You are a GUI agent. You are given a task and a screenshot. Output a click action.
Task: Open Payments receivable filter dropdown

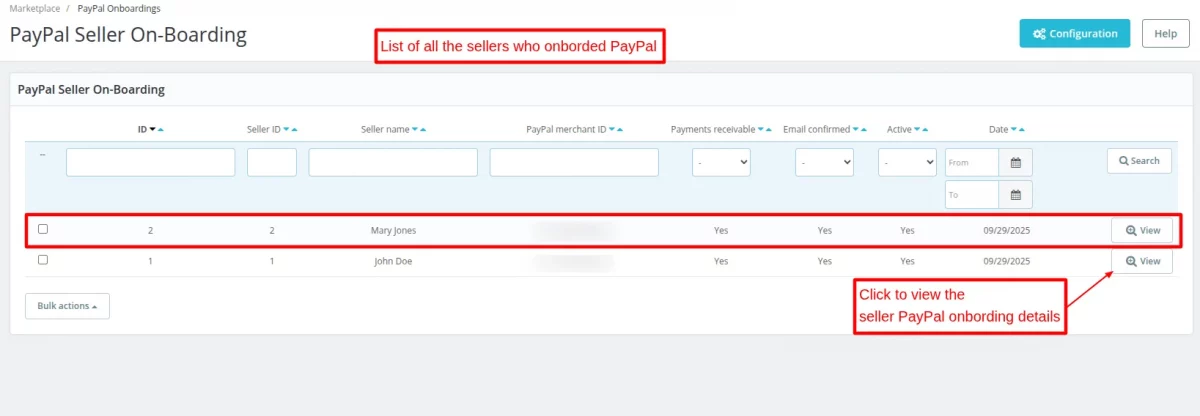(x=721, y=162)
